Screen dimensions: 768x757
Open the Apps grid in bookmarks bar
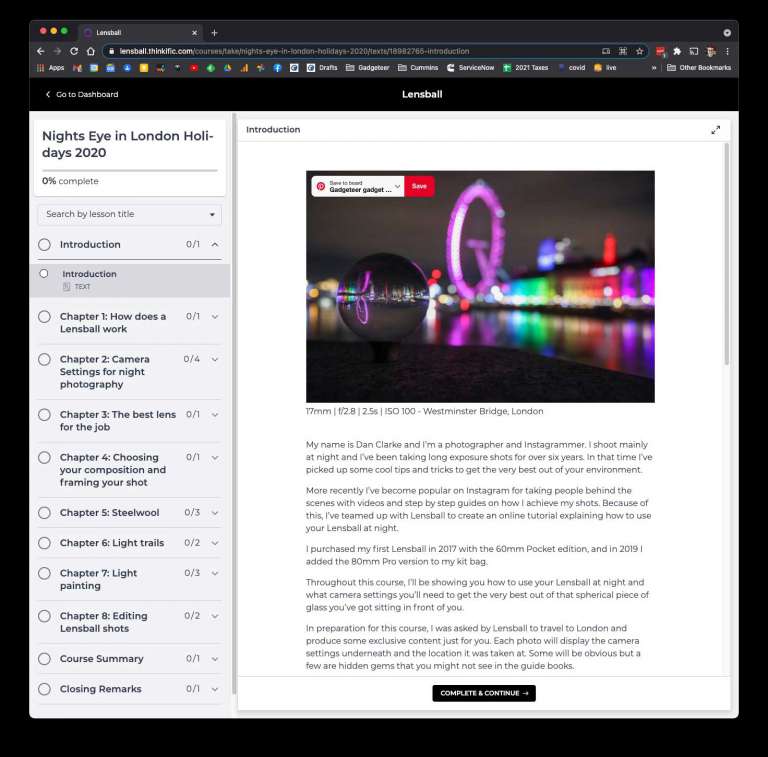50,68
